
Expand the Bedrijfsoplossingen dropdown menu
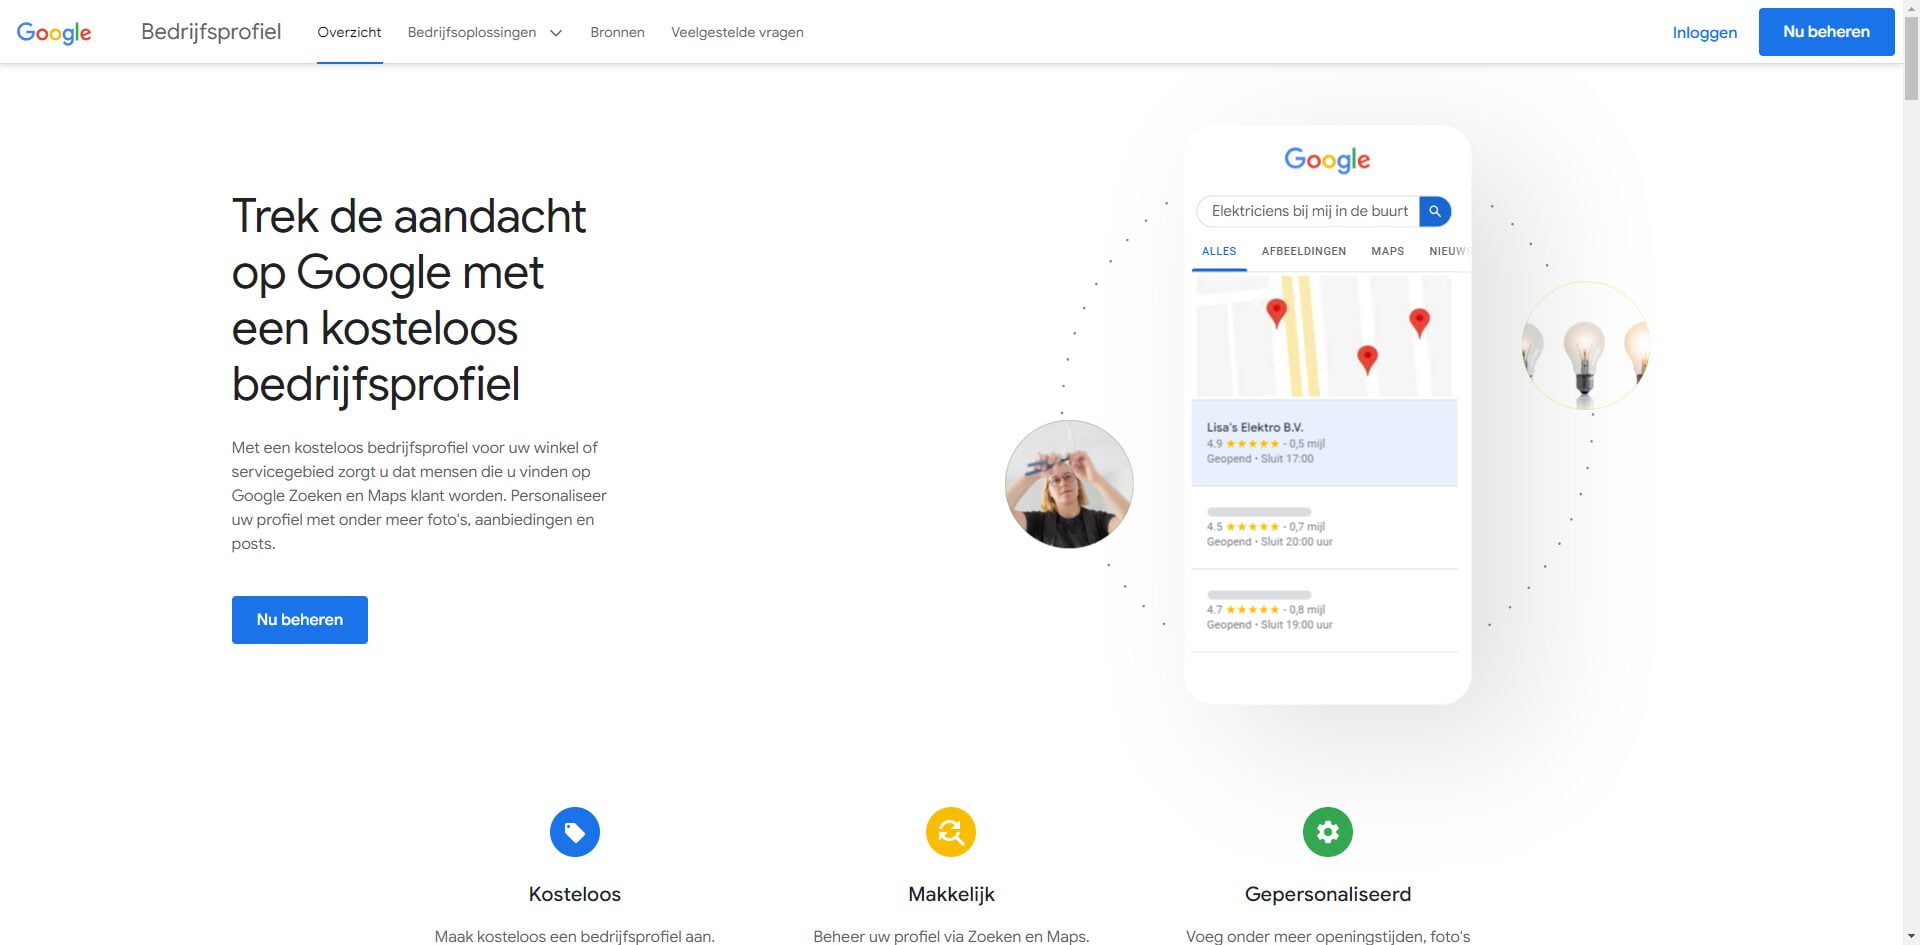[485, 32]
